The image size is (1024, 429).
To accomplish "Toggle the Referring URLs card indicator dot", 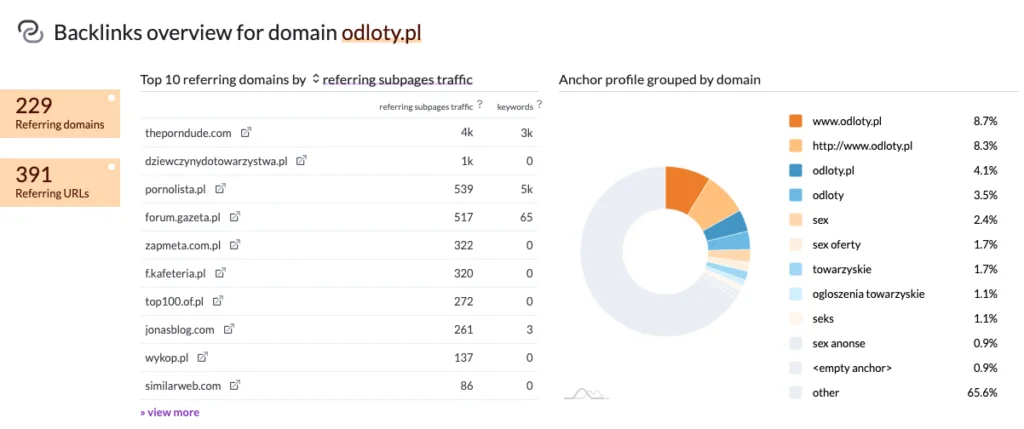I will (x=112, y=167).
